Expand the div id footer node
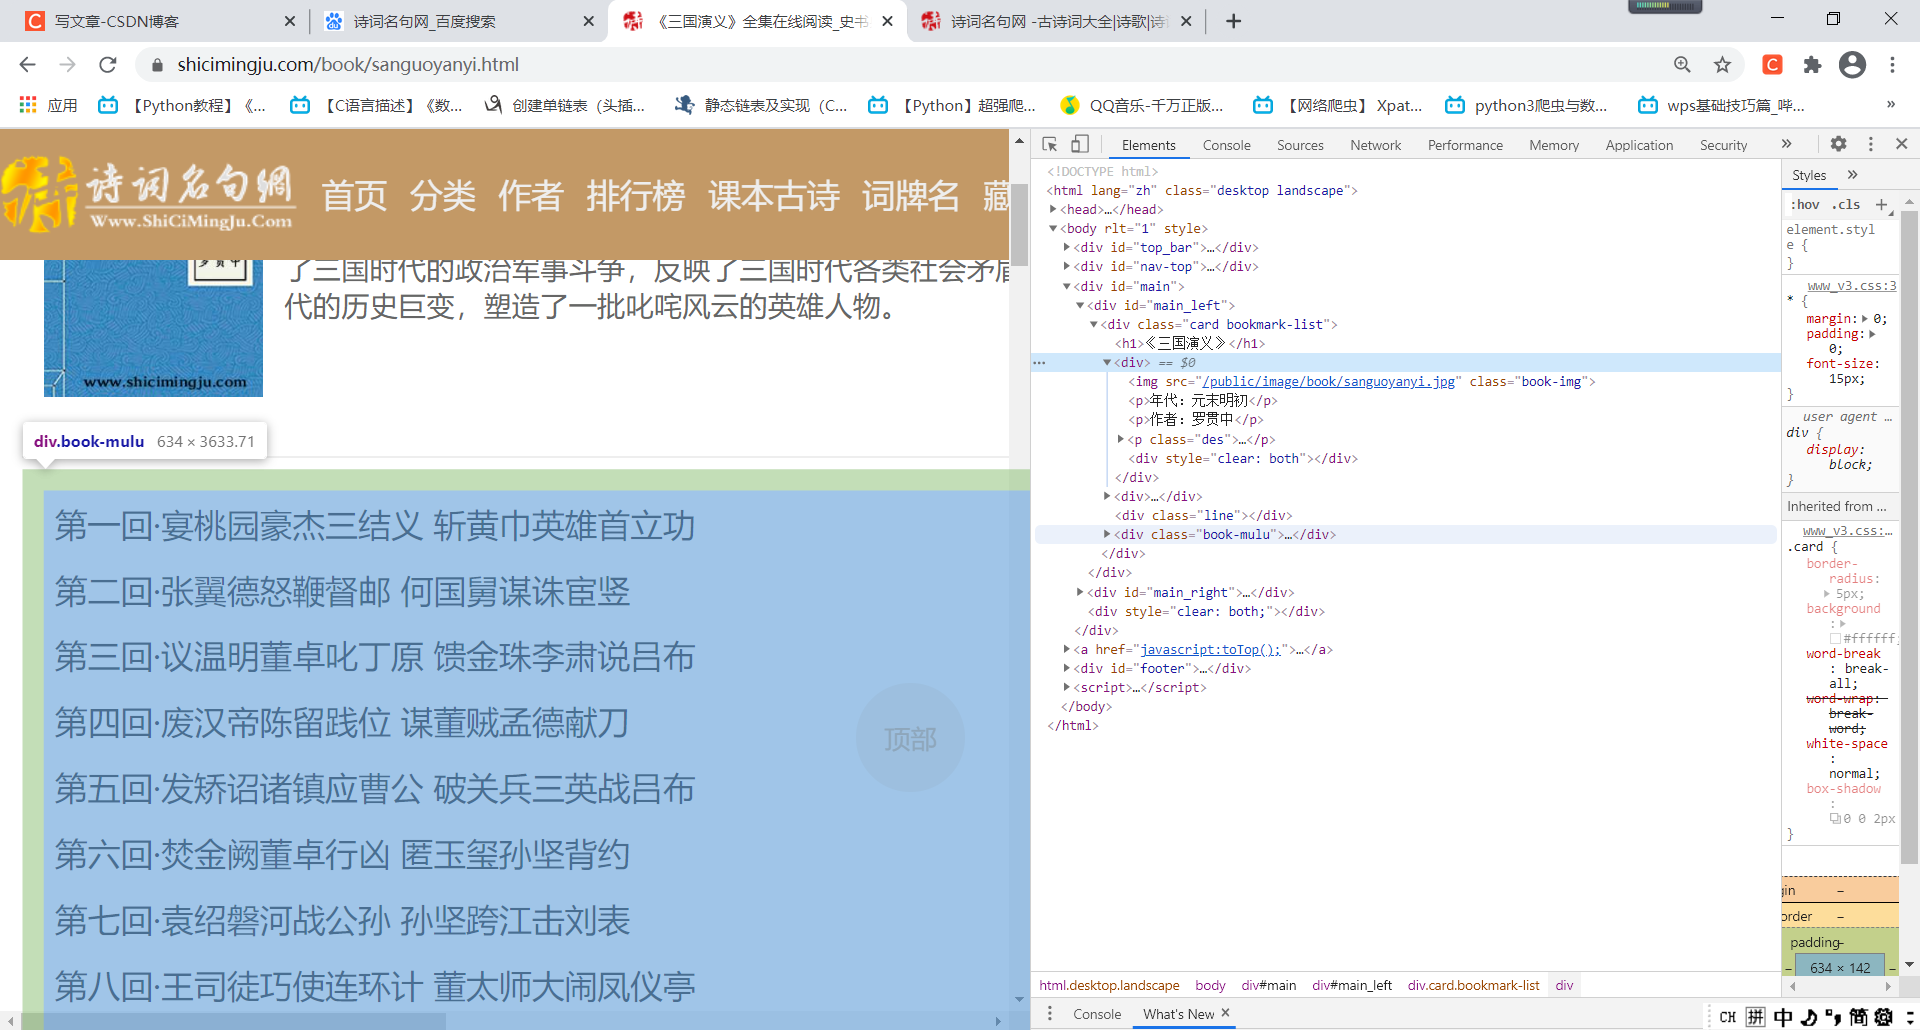The height and width of the screenshot is (1030, 1920). click(x=1067, y=668)
